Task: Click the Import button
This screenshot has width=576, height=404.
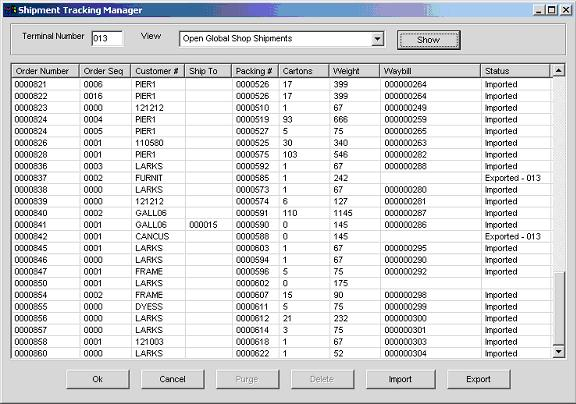Action: (400, 379)
